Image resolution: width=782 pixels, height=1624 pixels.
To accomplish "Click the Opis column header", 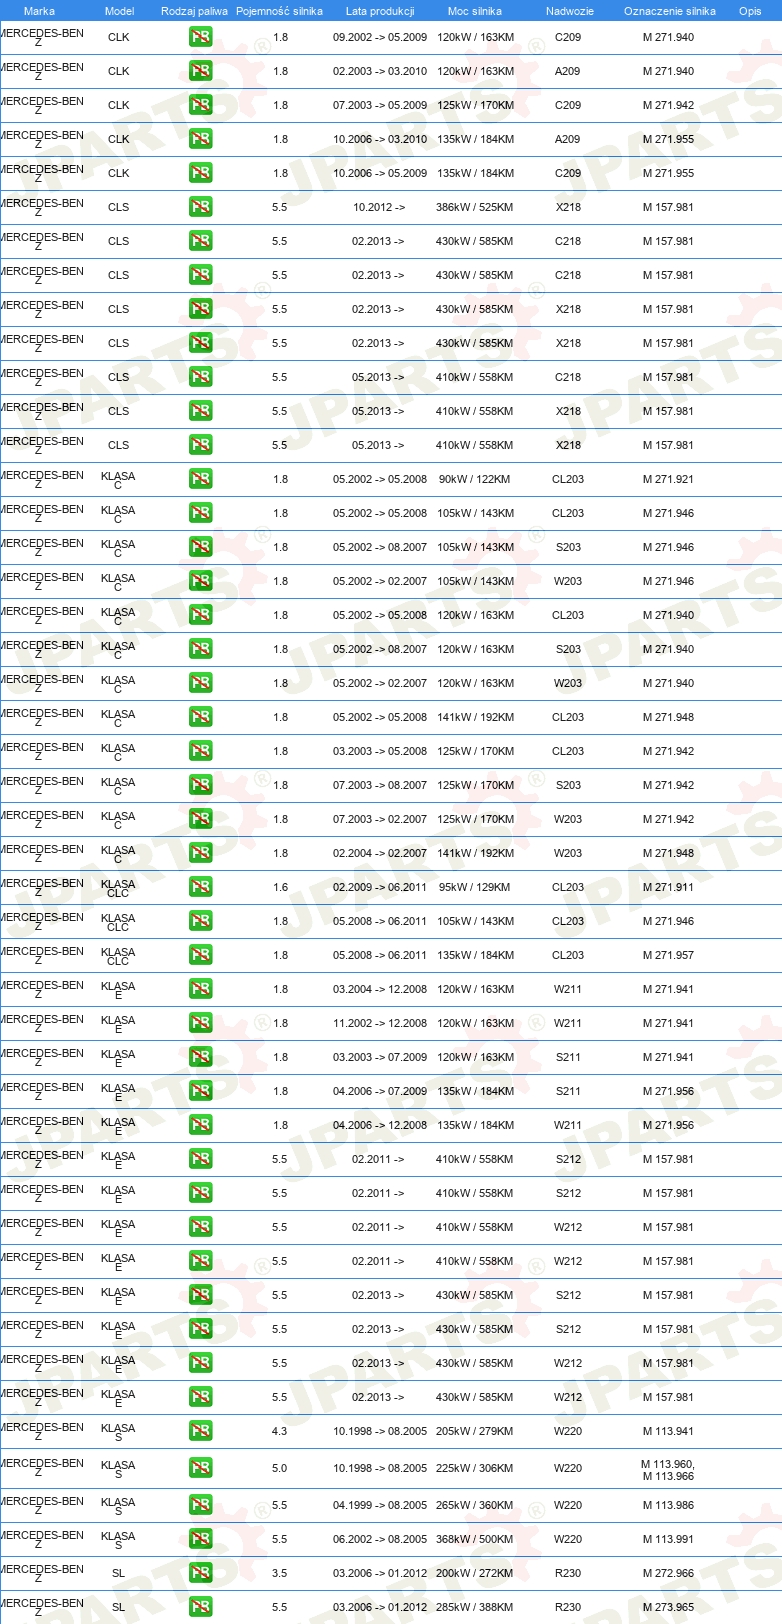I will click(750, 11).
